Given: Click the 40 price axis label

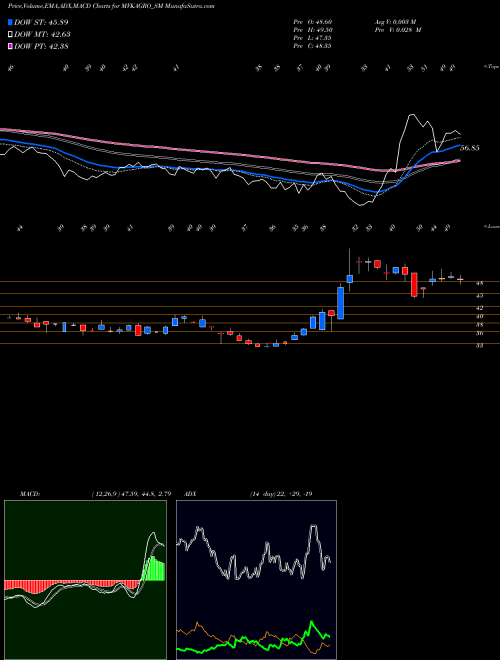Looking at the screenshot, I should (x=479, y=317).
